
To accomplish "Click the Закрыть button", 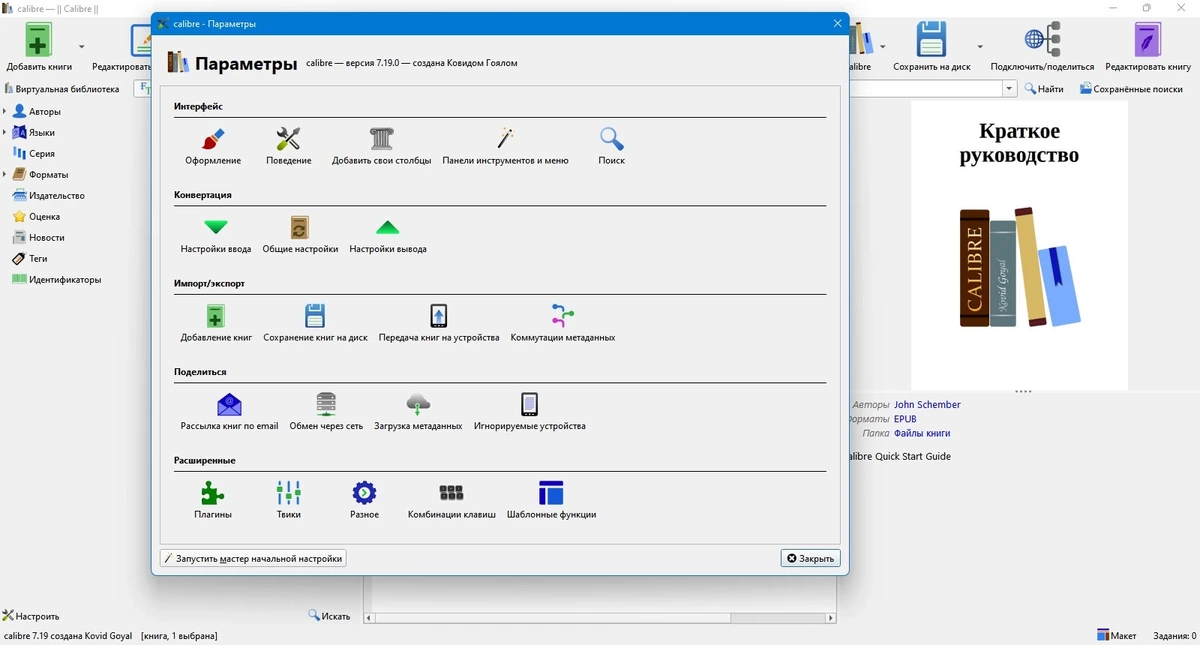I will pos(810,558).
